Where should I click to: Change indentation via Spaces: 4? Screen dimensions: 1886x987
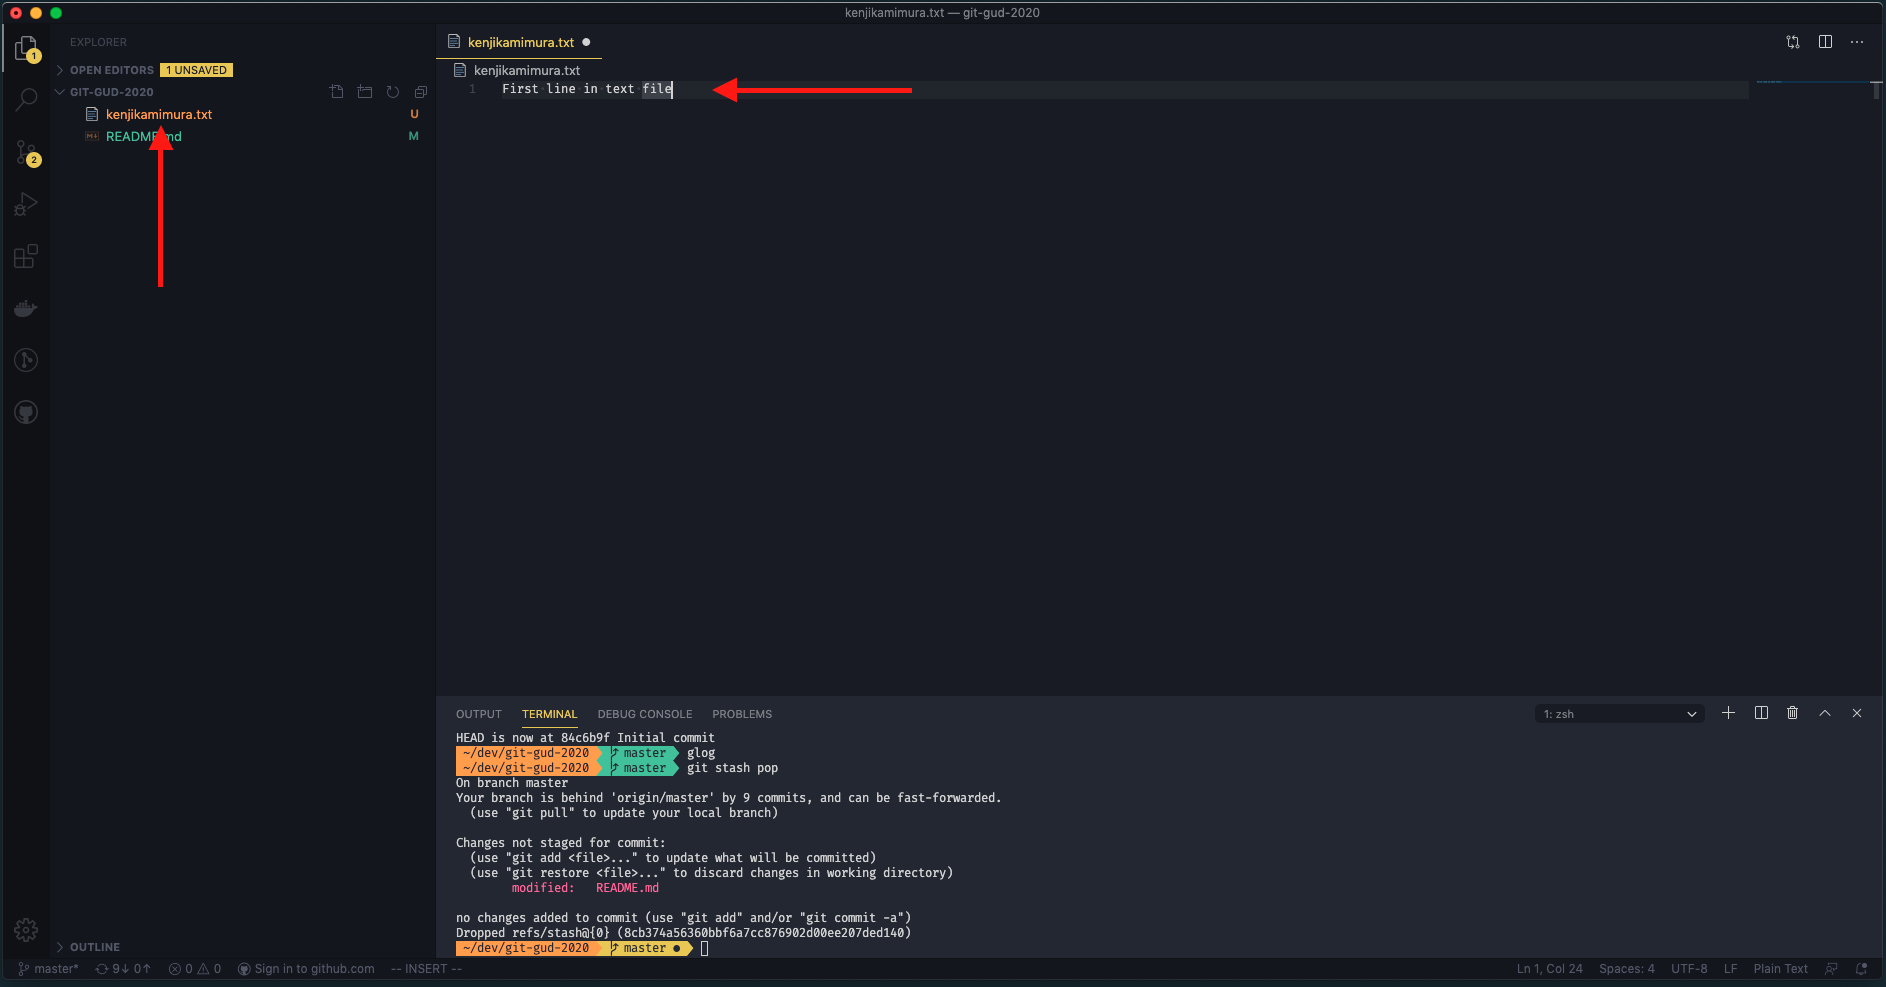pyautogui.click(x=1626, y=968)
